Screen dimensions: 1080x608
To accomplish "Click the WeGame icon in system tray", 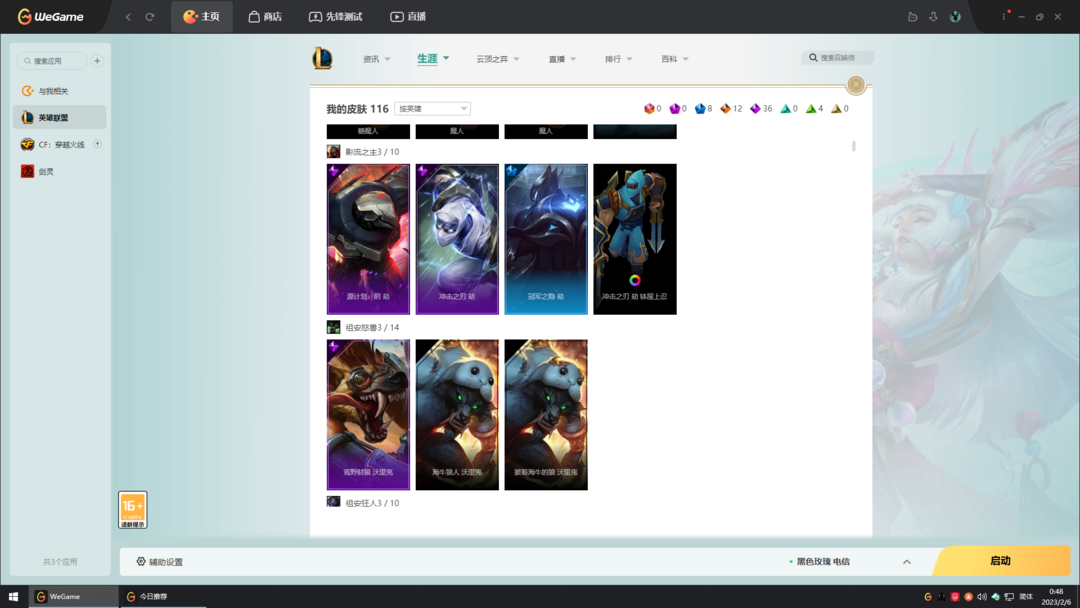I will pyautogui.click(x=928, y=596).
